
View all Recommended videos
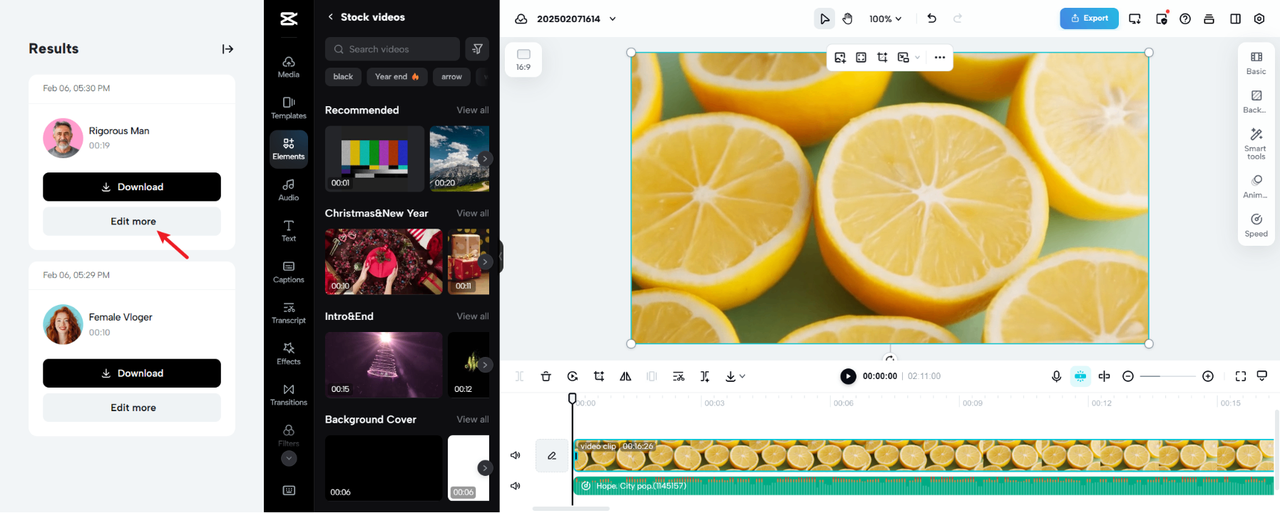(x=473, y=110)
